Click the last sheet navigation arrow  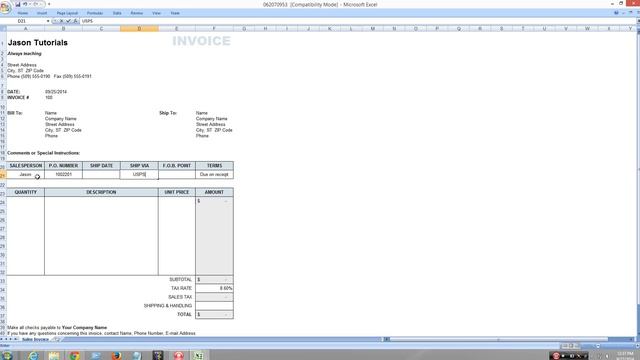coord(16,340)
